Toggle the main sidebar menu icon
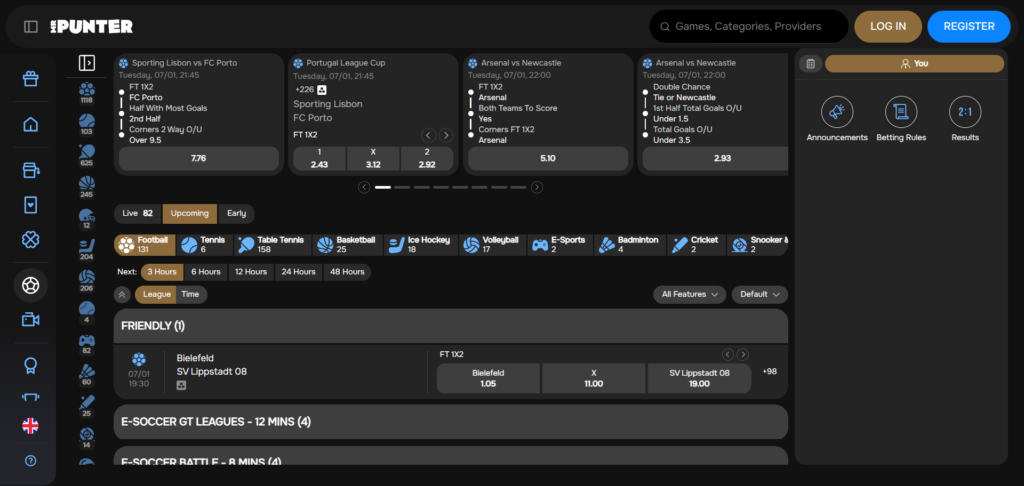The image size is (1024, 486). click(31, 26)
